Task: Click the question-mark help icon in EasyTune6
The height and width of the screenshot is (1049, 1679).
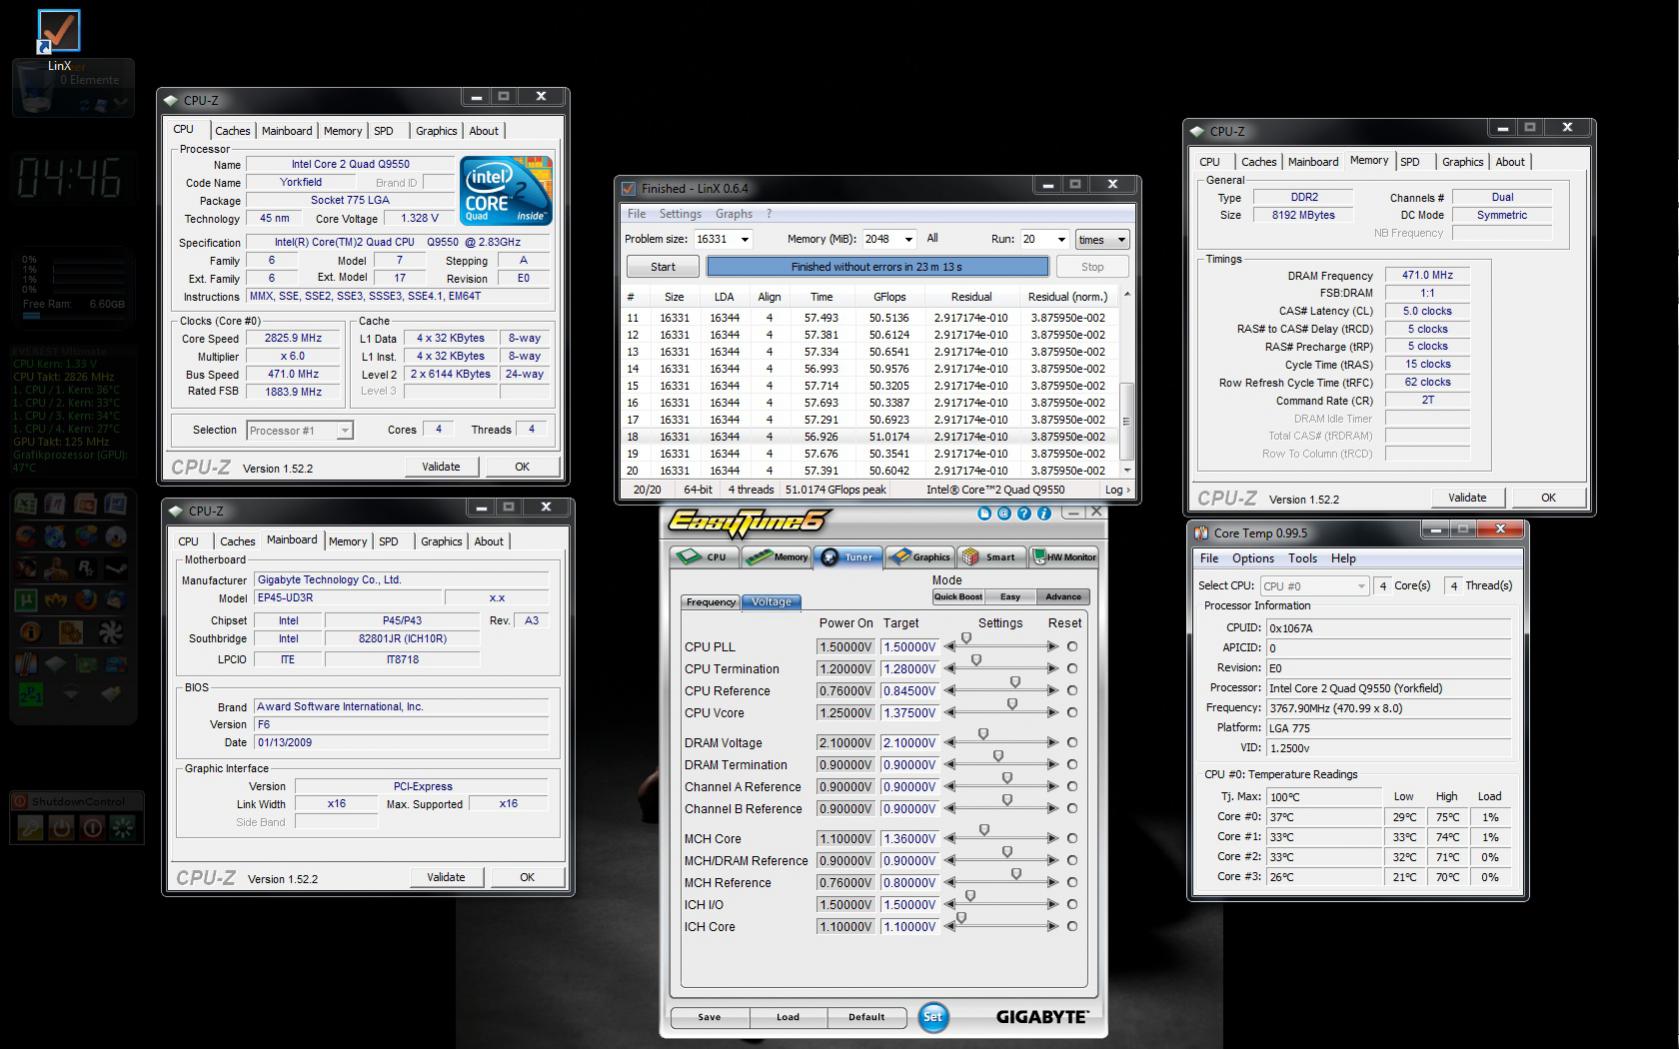Action: point(1024,513)
